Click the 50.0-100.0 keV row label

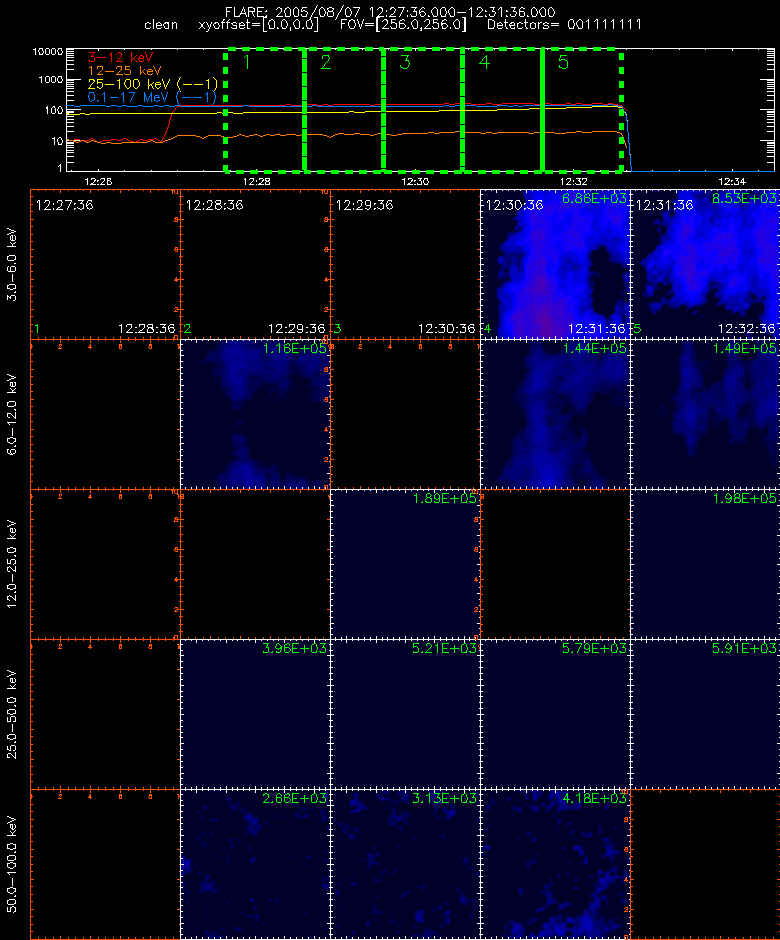(13, 865)
